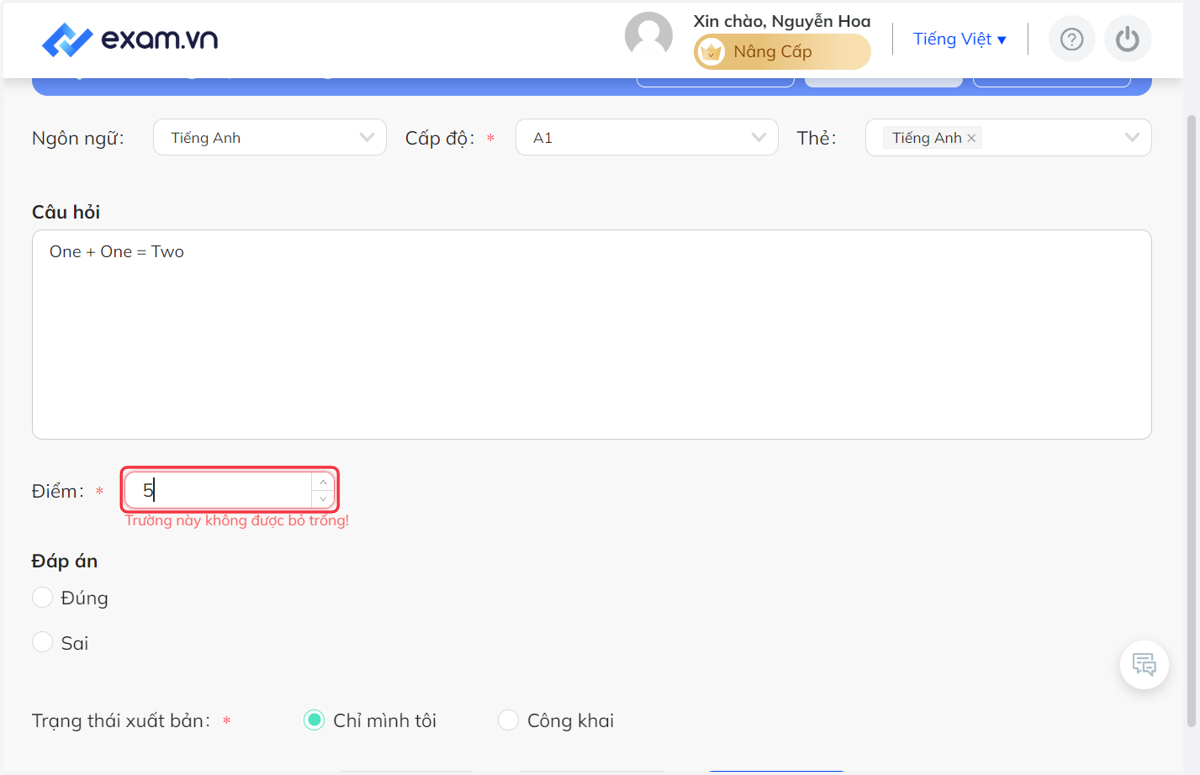Click the Trạng thái xuất bản label
The width and height of the screenshot is (1200, 775).
point(121,721)
